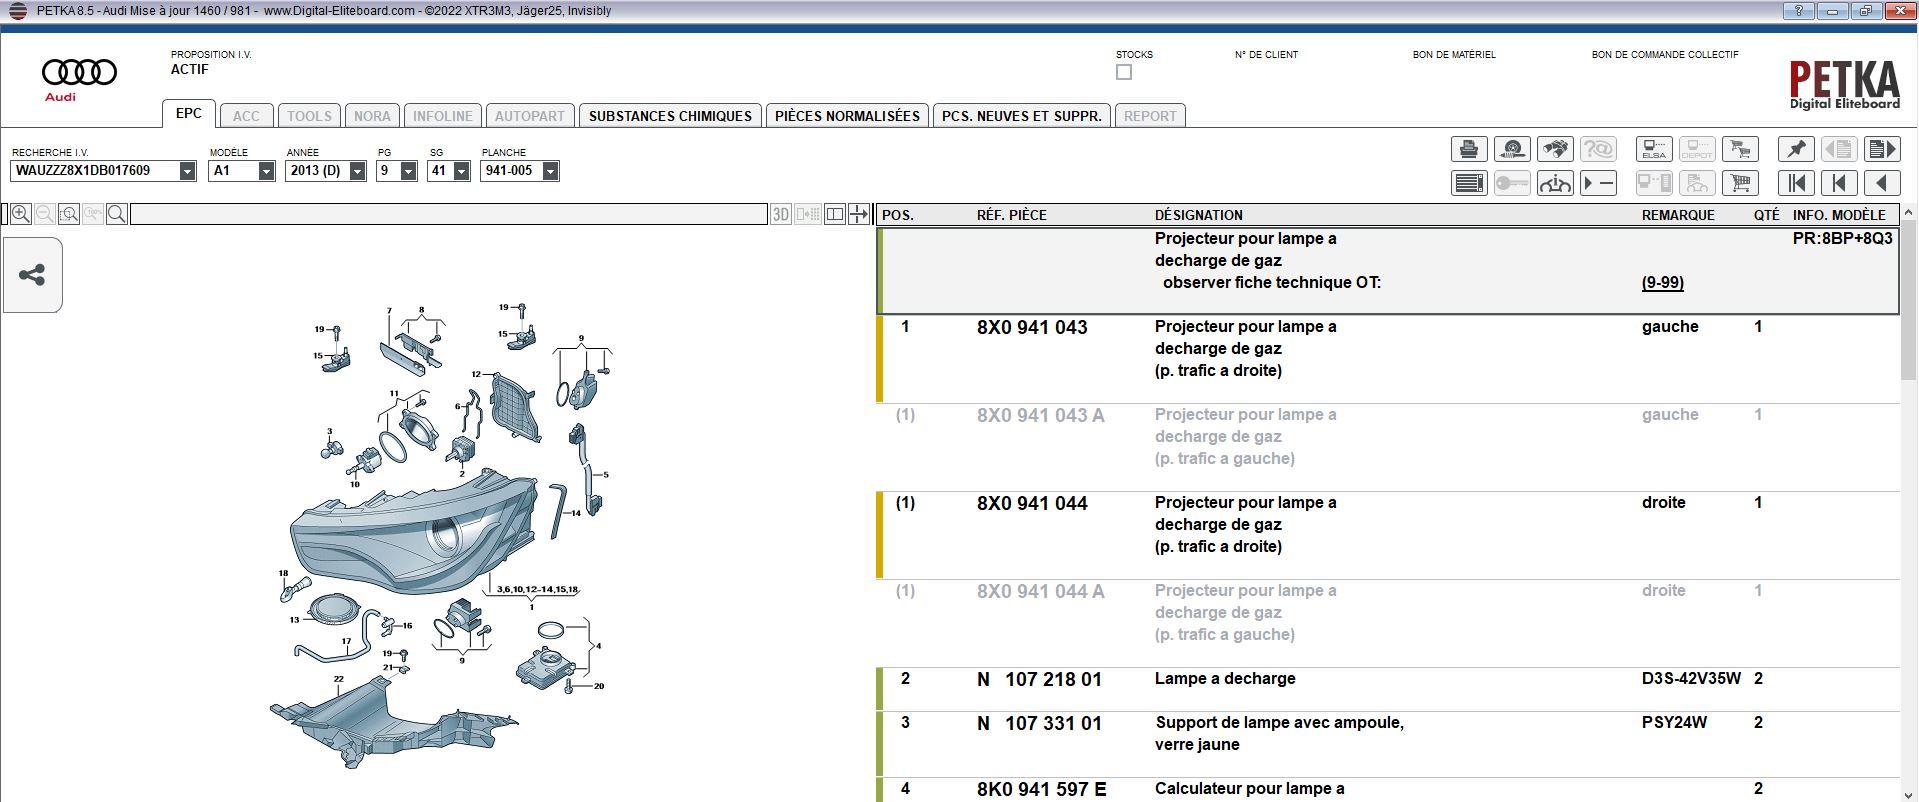Select part number 8X0 941 043
Image resolution: width=1919 pixels, height=802 pixels.
(1032, 327)
